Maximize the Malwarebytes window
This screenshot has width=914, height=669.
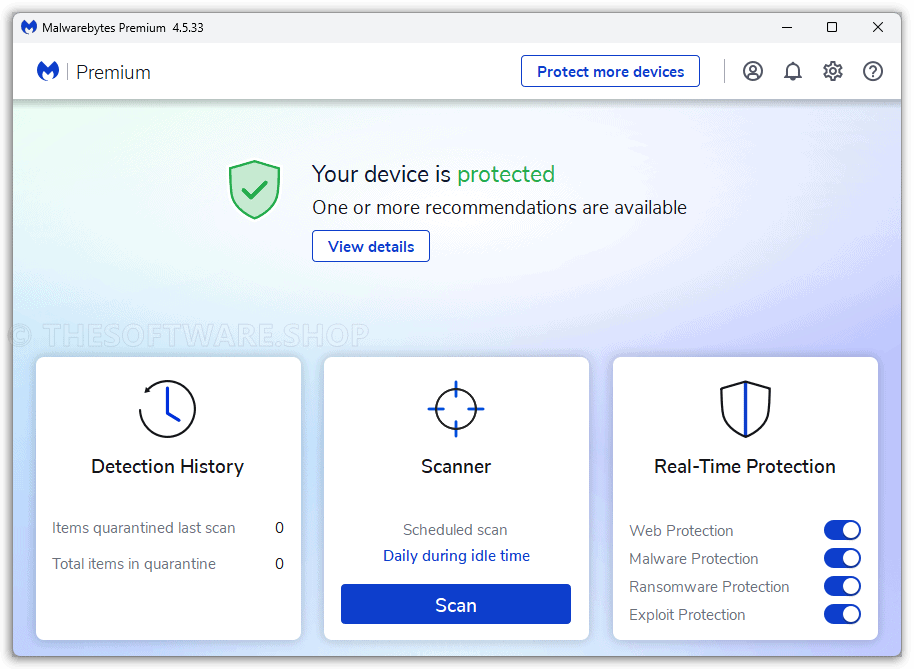tap(832, 27)
